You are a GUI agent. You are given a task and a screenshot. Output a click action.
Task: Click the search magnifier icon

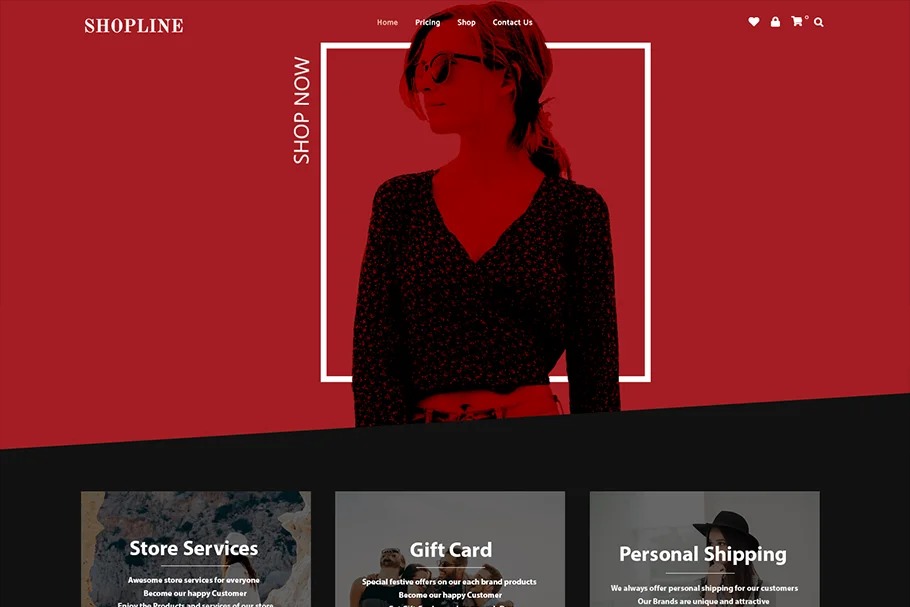tap(818, 22)
